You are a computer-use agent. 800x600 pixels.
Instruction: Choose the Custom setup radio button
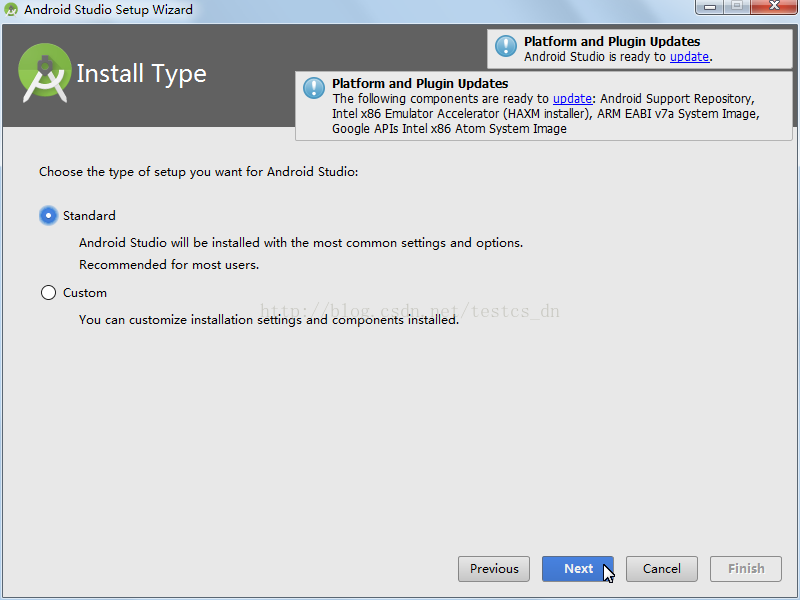coord(48,293)
